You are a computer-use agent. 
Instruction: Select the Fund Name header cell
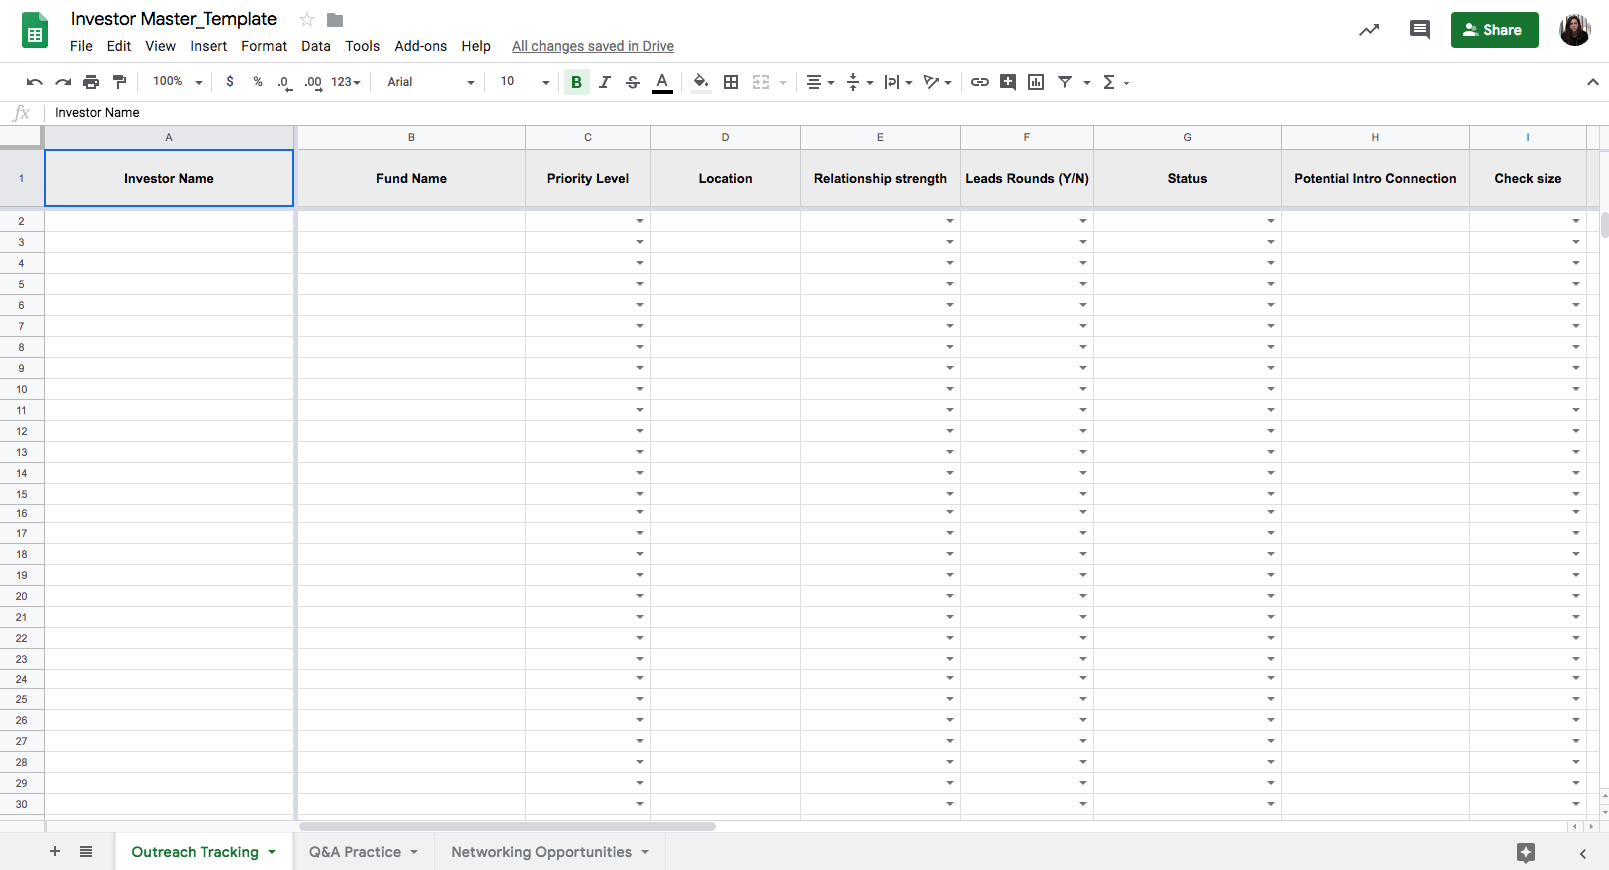pos(411,178)
